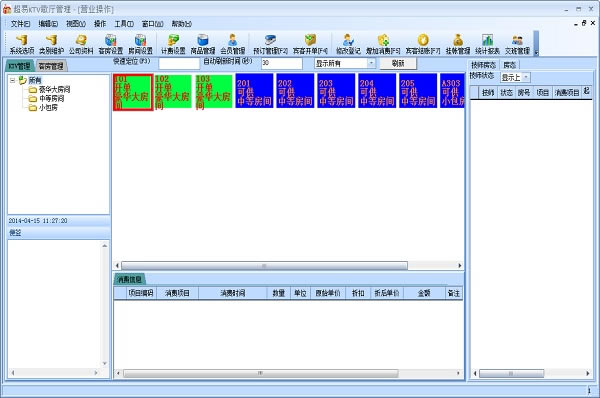Viewport: 600px width, 398px height.
Task: Open the 操作 menu
Action: click(100, 24)
